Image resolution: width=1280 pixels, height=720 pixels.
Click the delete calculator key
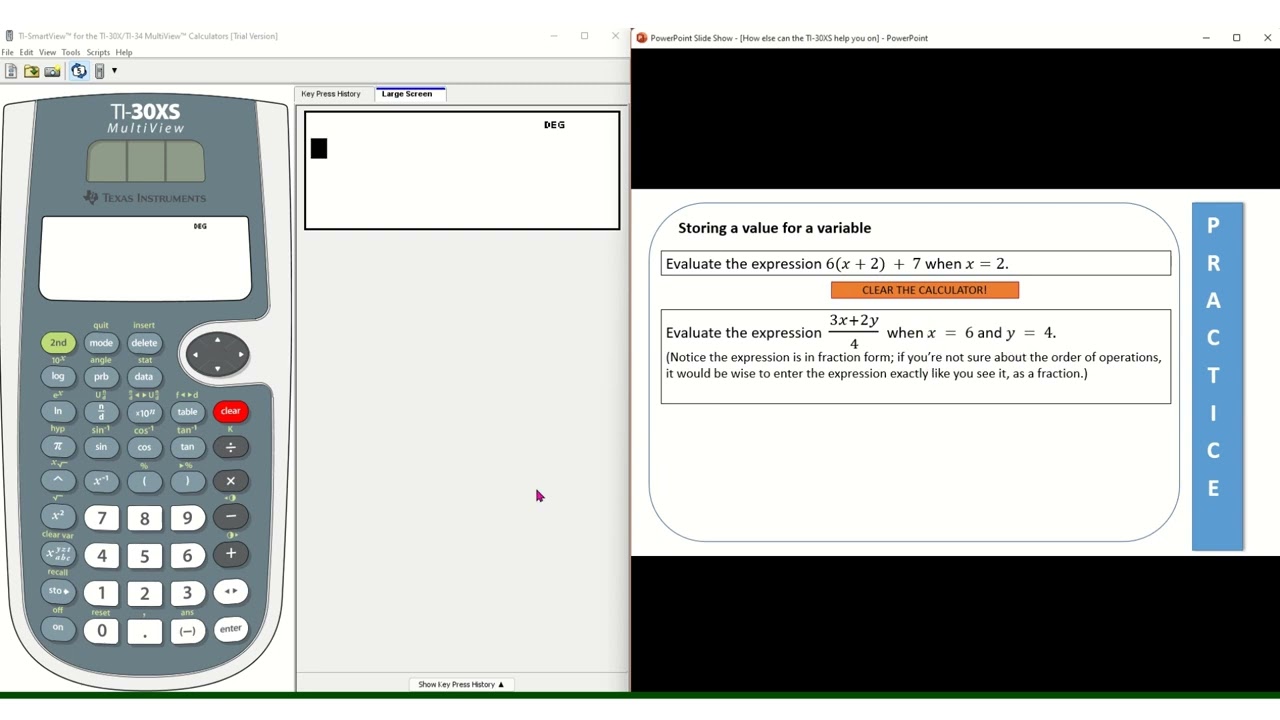144,343
